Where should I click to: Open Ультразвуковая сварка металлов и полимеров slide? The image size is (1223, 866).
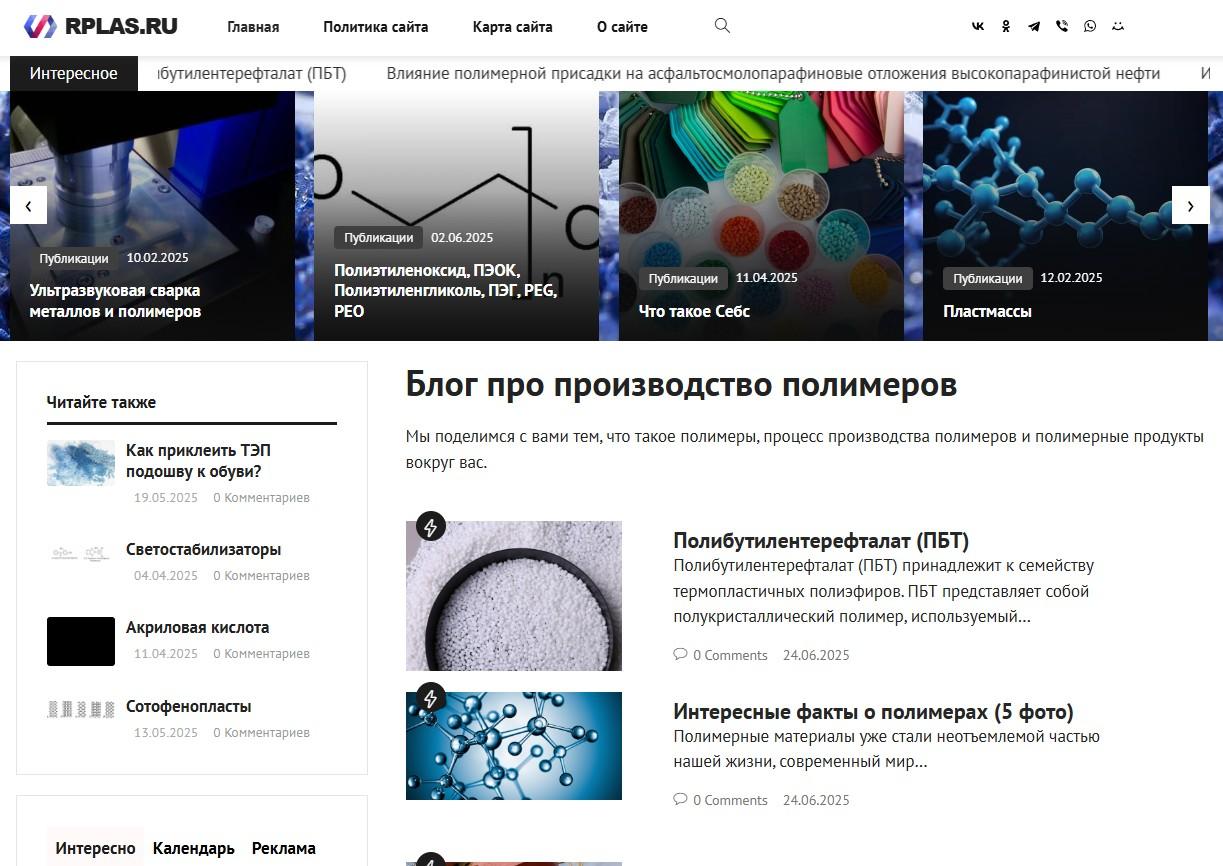[x=115, y=301]
